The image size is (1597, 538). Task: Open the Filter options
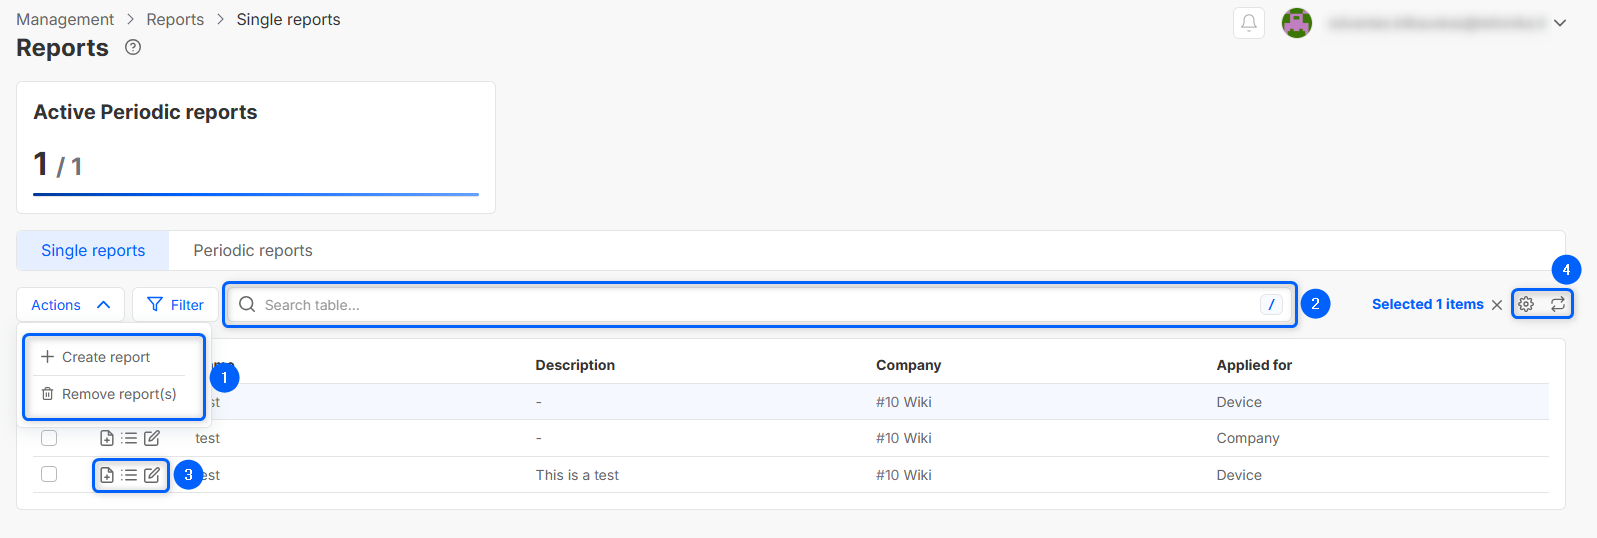[x=175, y=305]
